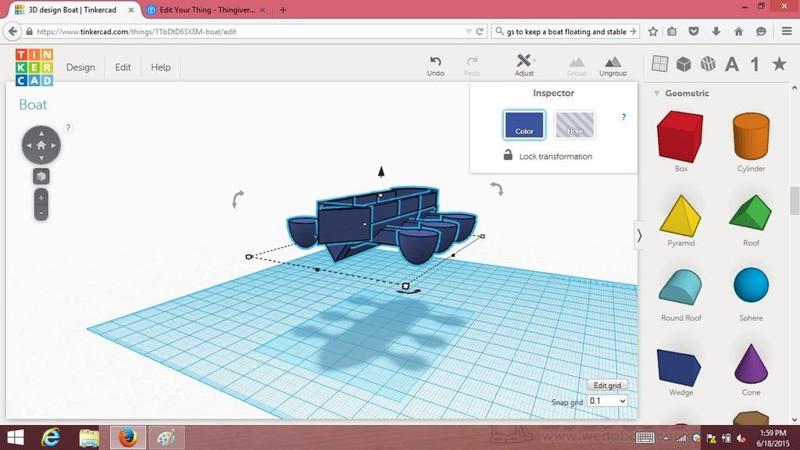Reload the Tinkercad page
This screenshot has height=450, width=800.
[479, 32]
